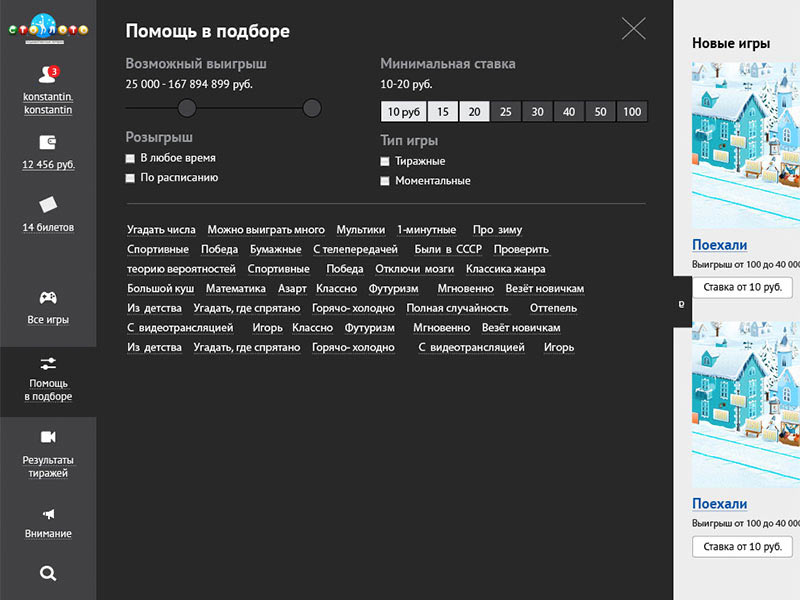800x600 pixels.
Task: Enable the В любое время checkbox
Action: pyautogui.click(x=130, y=158)
